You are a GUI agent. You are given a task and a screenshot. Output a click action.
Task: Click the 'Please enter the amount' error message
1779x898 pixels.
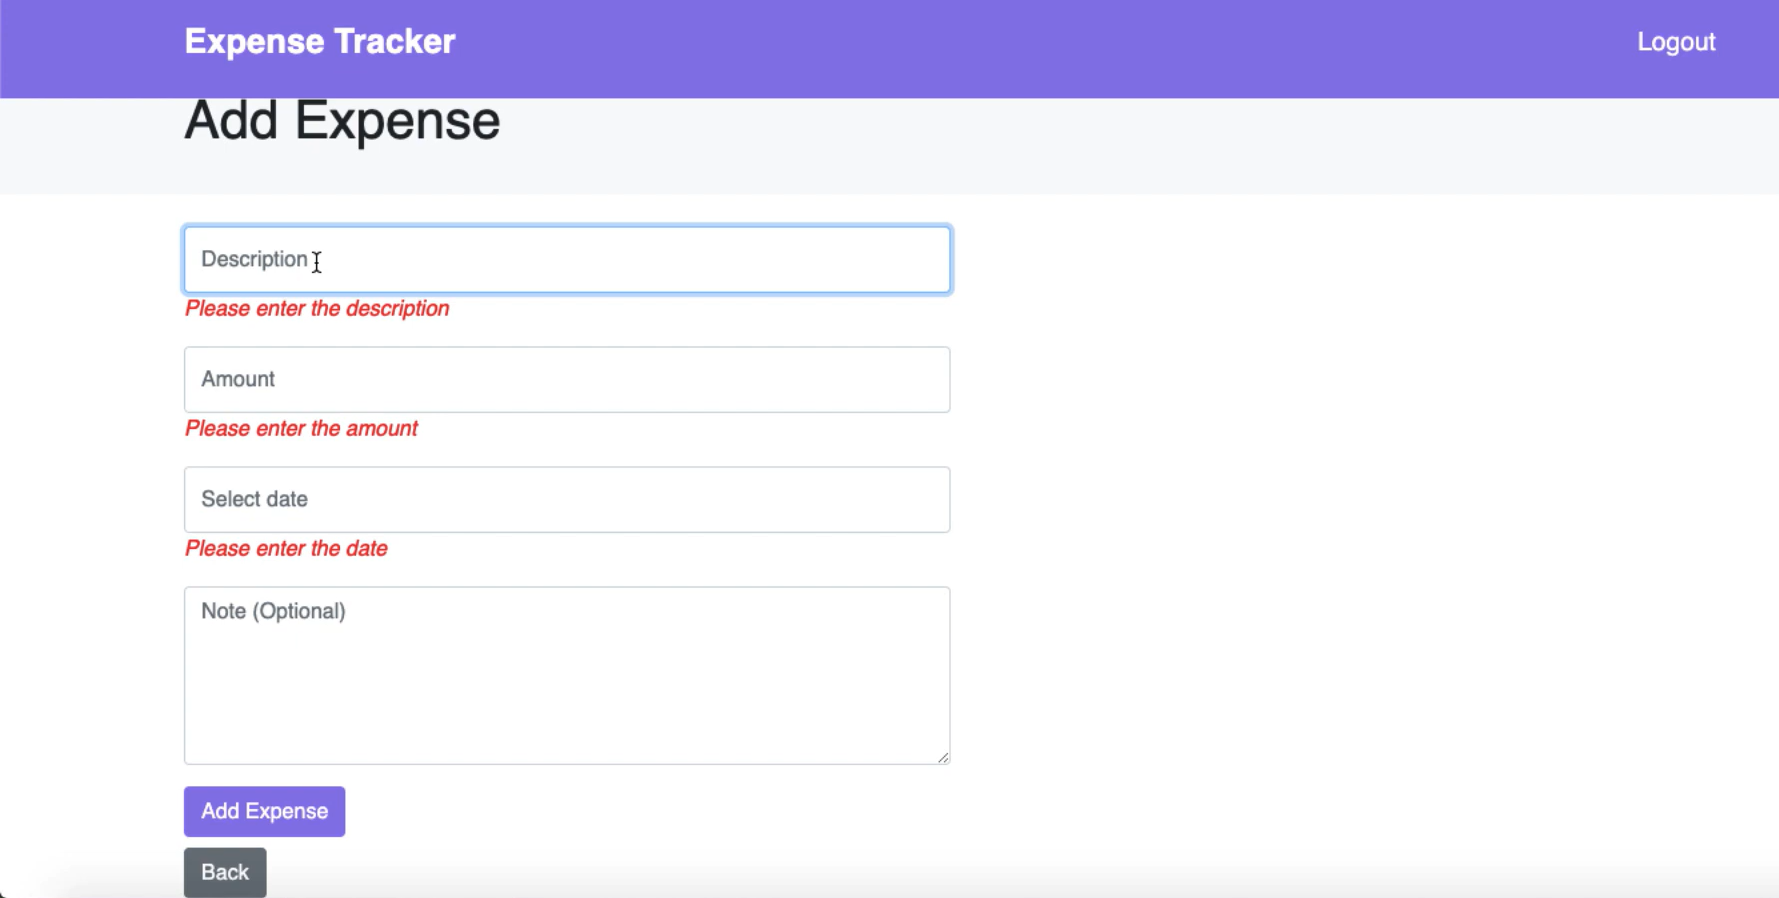point(300,428)
